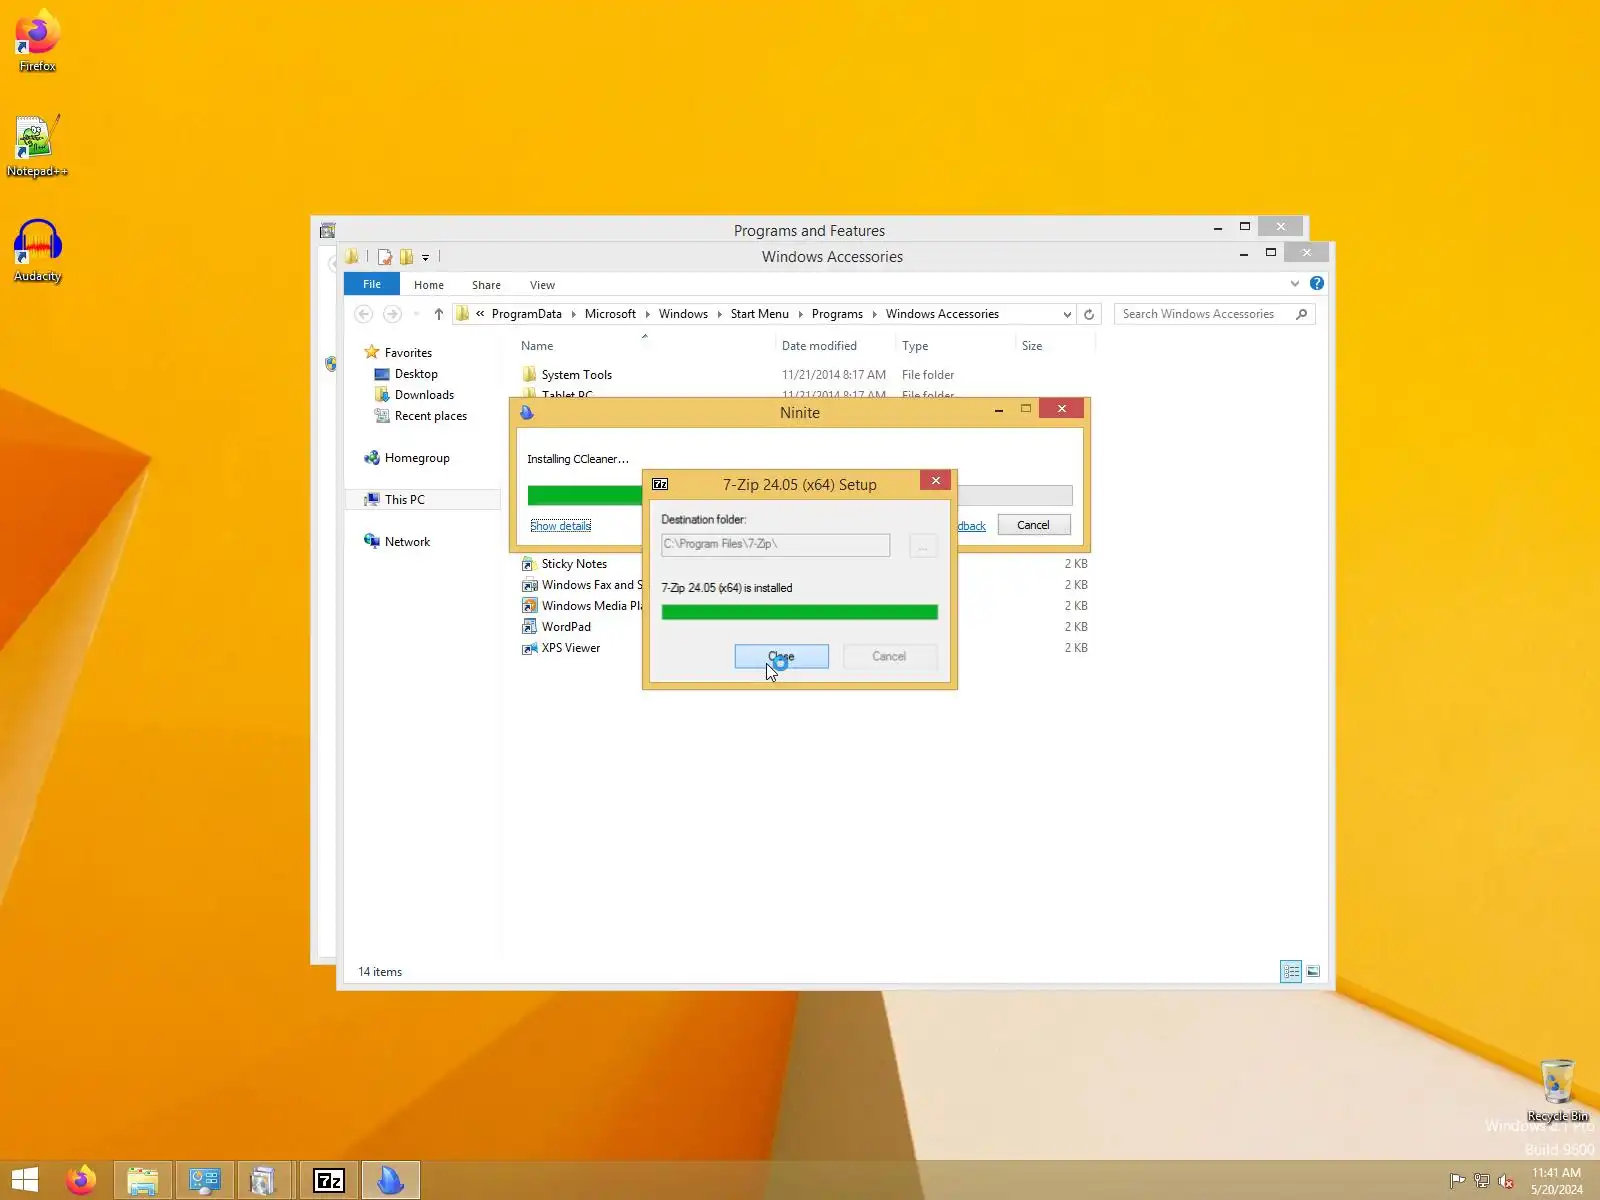Open the Notepad++ desktop shortcut
1600x1200 pixels.
(37, 146)
